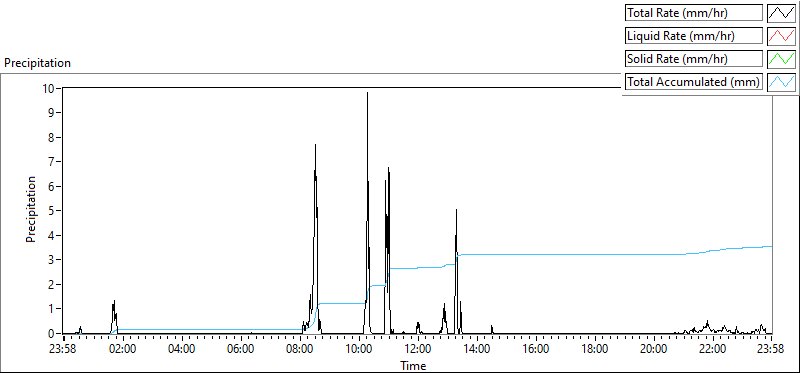Click the y-axis value 1
The image size is (800, 373).
51,309
